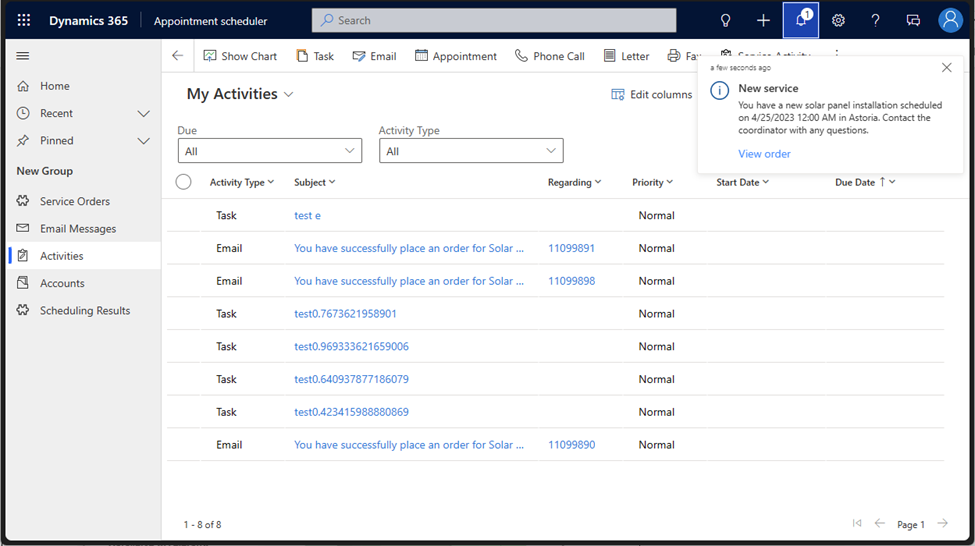
Task: Open the user account avatar
Action: coord(950,20)
